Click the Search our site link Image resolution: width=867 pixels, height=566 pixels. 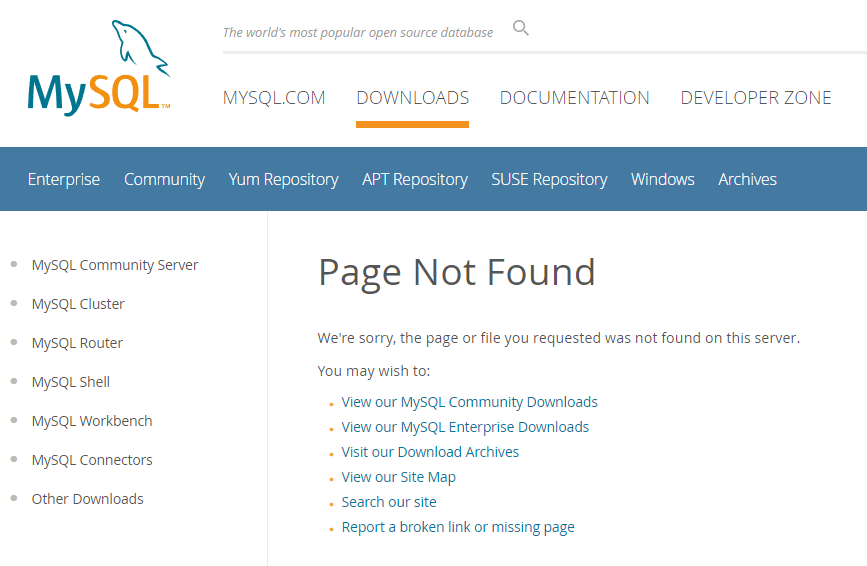point(389,502)
